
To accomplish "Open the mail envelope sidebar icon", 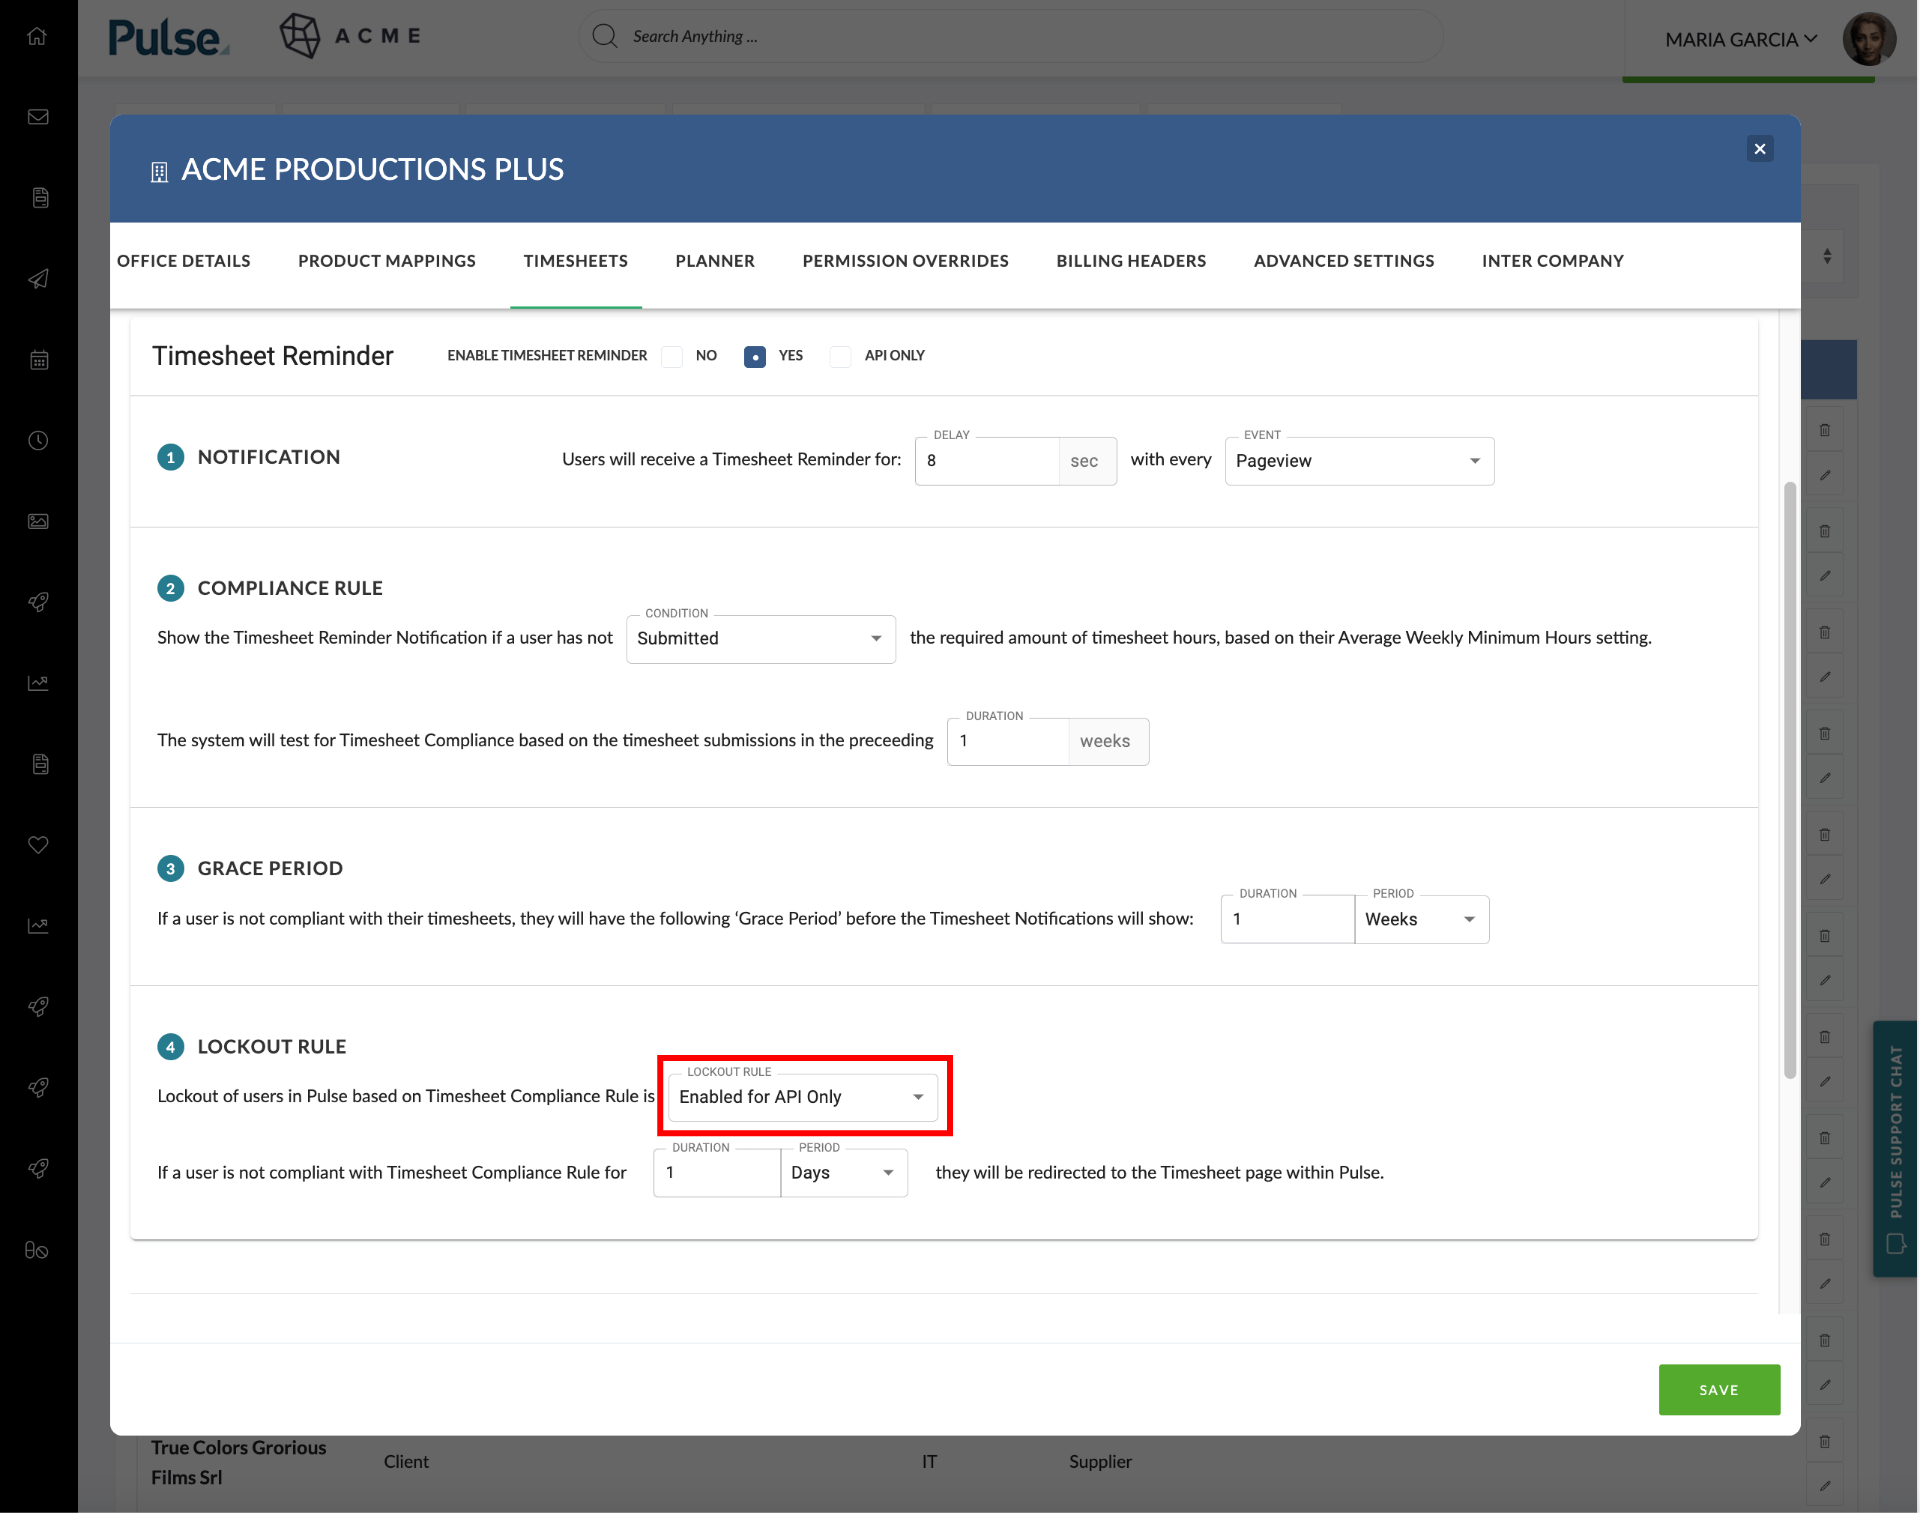I will pos(38,117).
